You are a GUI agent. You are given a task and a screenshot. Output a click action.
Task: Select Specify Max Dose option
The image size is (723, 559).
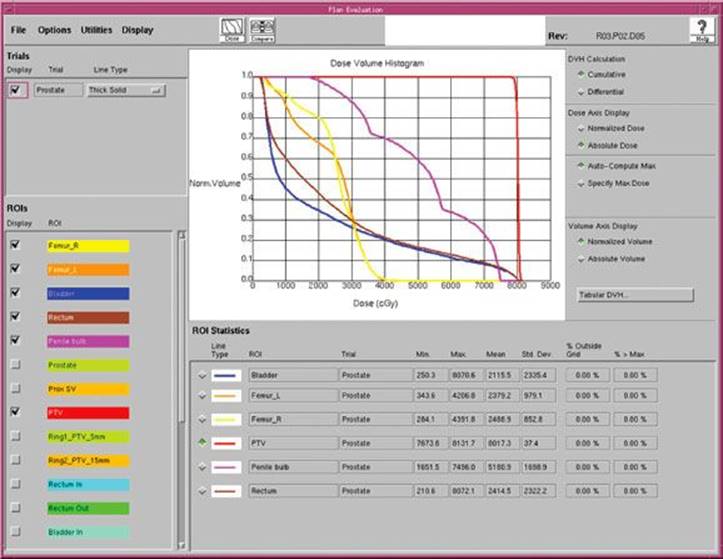[581, 183]
